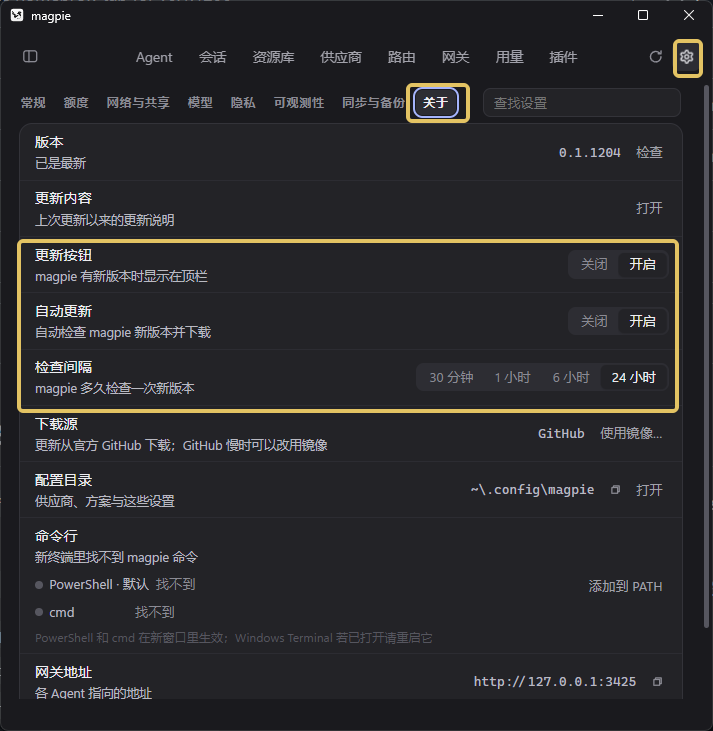Viewport: 713px width, 731px height.
Task: Click the http://127.0.0.1:3425 address text
Action: (x=555, y=682)
